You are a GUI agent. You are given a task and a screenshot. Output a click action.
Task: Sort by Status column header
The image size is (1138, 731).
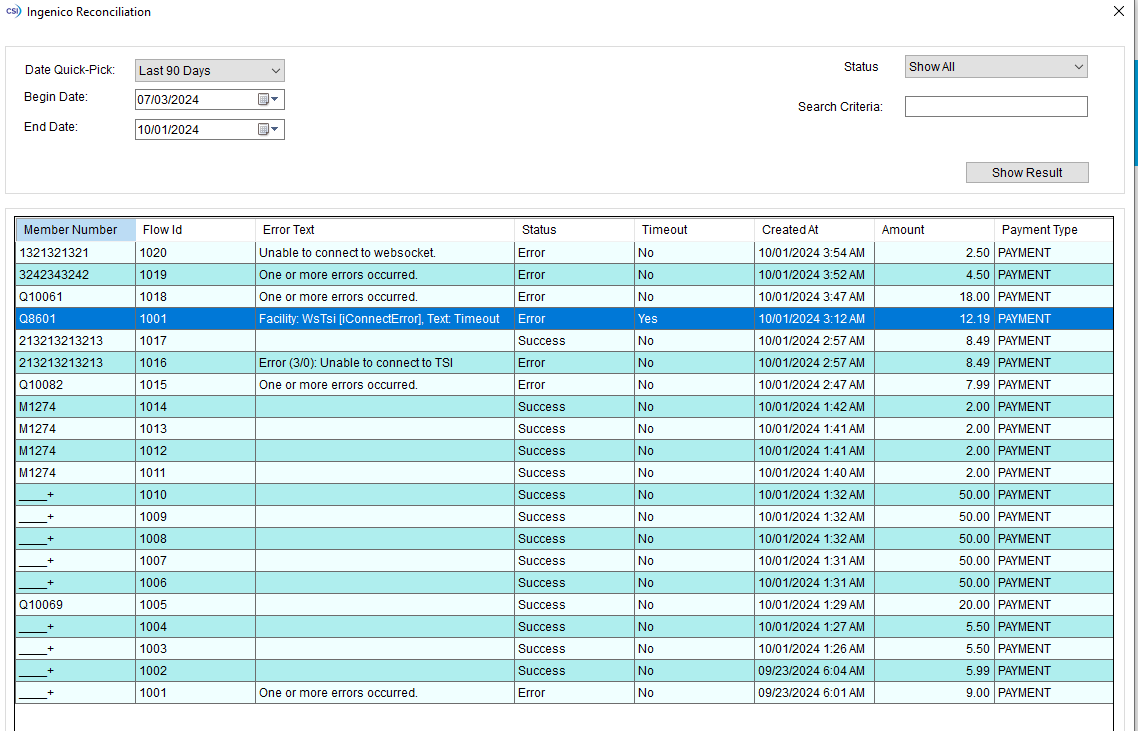click(x=574, y=230)
